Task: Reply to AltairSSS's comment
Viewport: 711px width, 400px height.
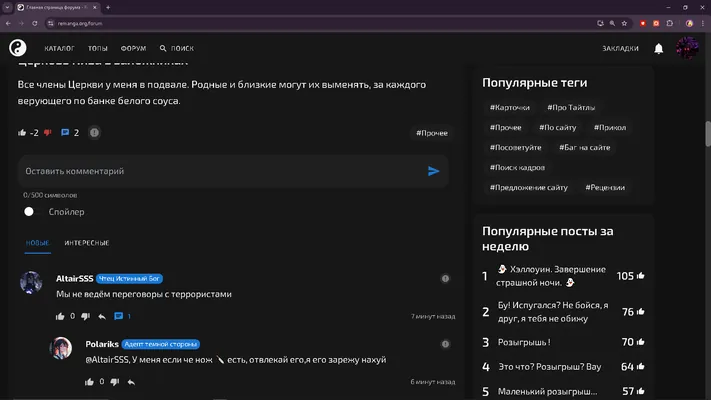Action: [102, 316]
